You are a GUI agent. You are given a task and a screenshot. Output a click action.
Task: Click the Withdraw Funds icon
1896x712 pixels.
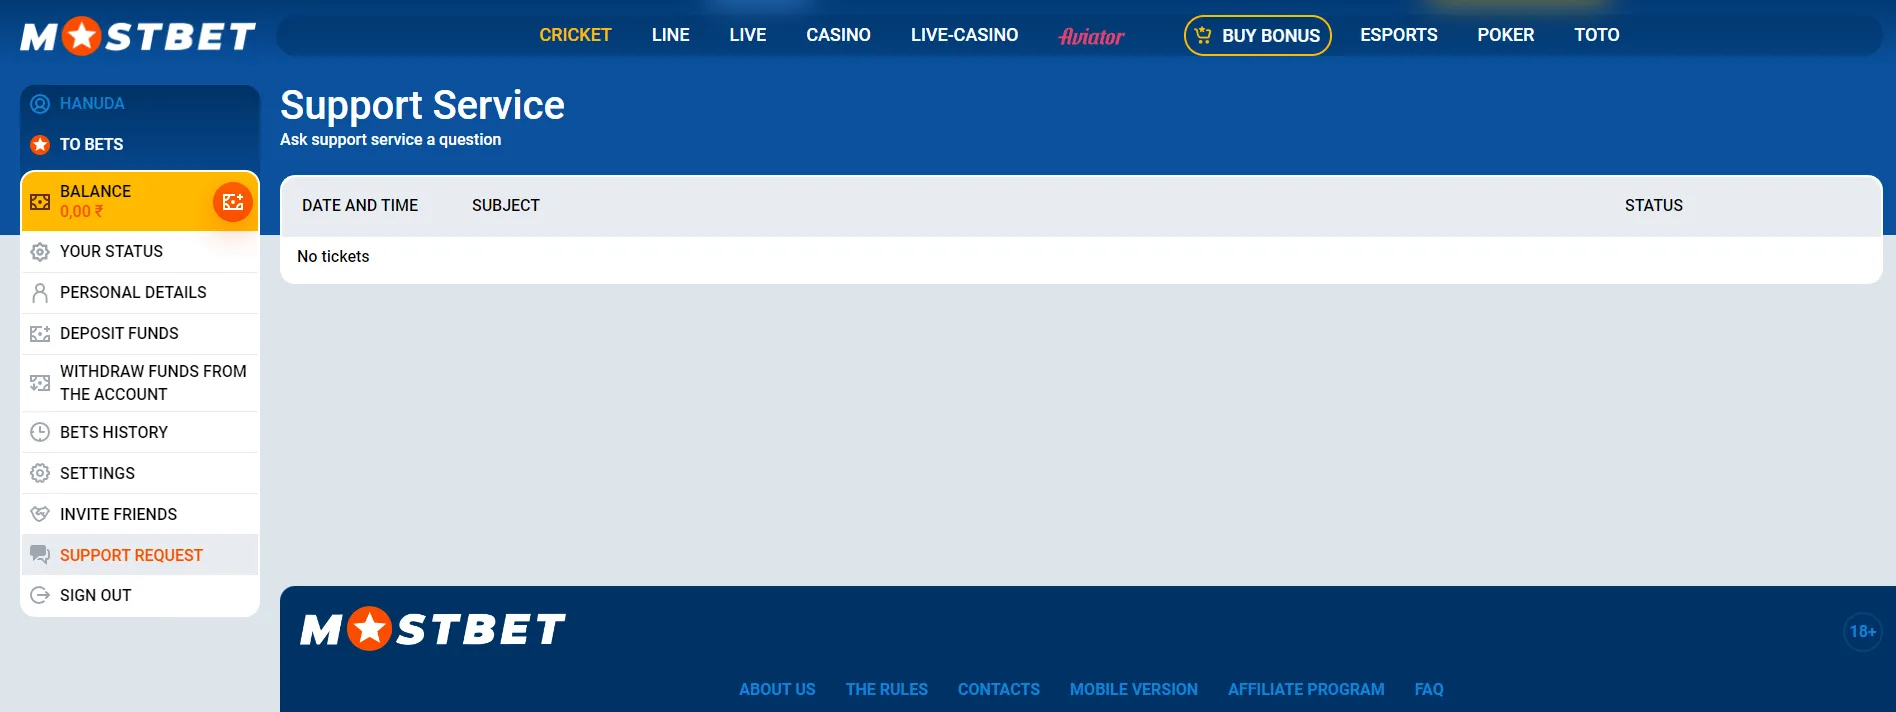[x=40, y=383]
